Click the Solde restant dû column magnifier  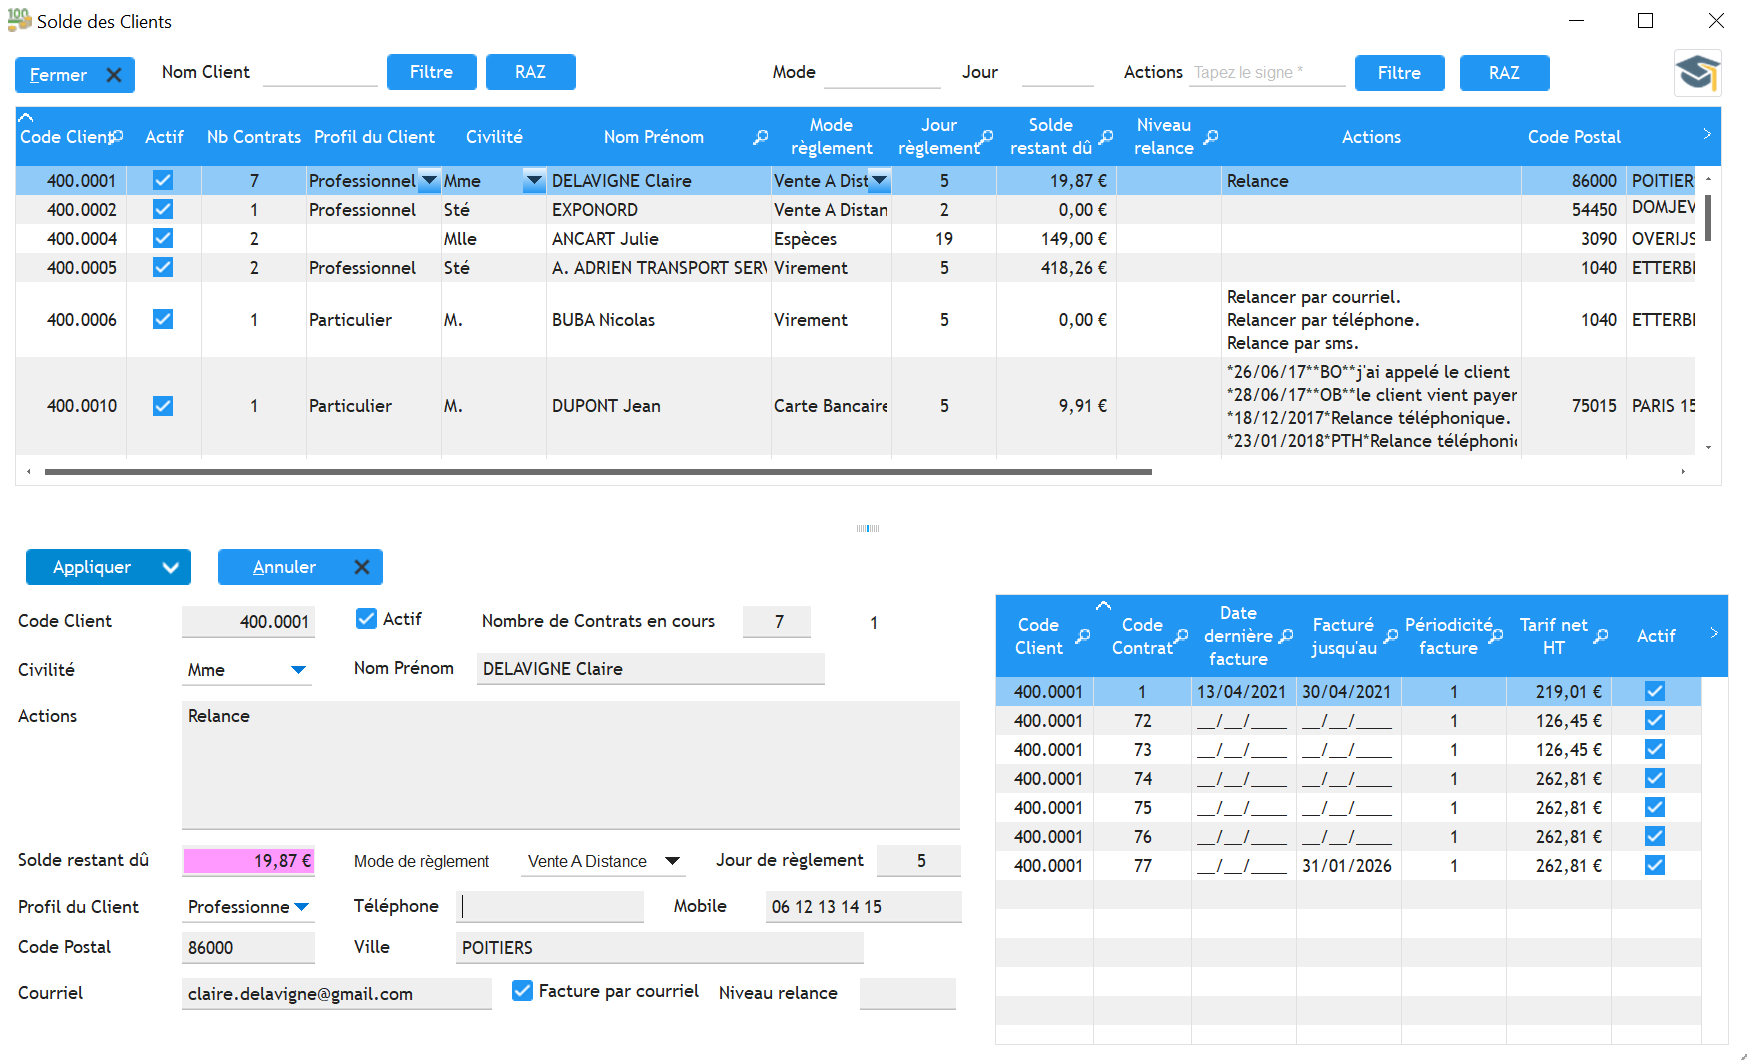[1106, 137]
